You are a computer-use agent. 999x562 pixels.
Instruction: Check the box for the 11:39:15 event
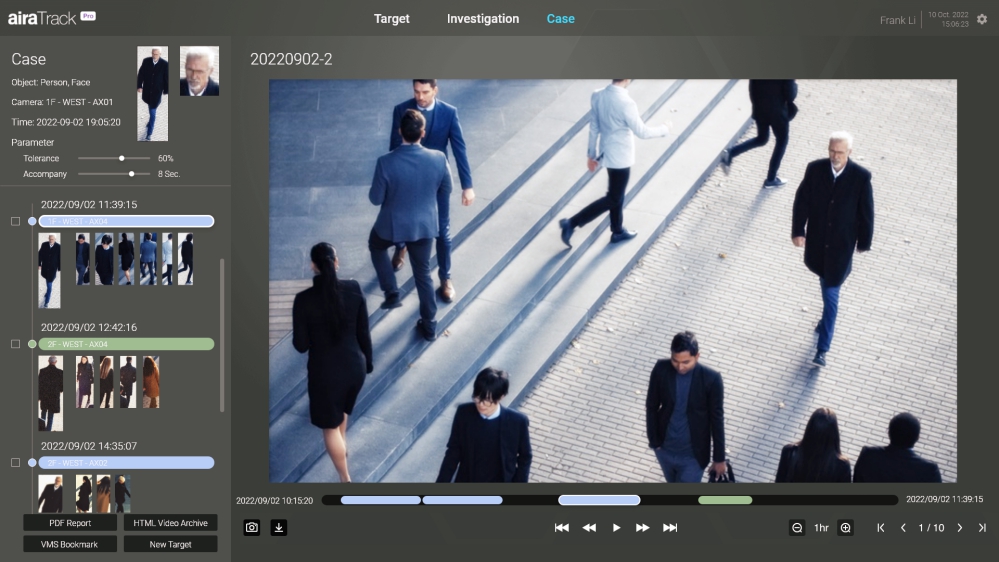click(15, 221)
